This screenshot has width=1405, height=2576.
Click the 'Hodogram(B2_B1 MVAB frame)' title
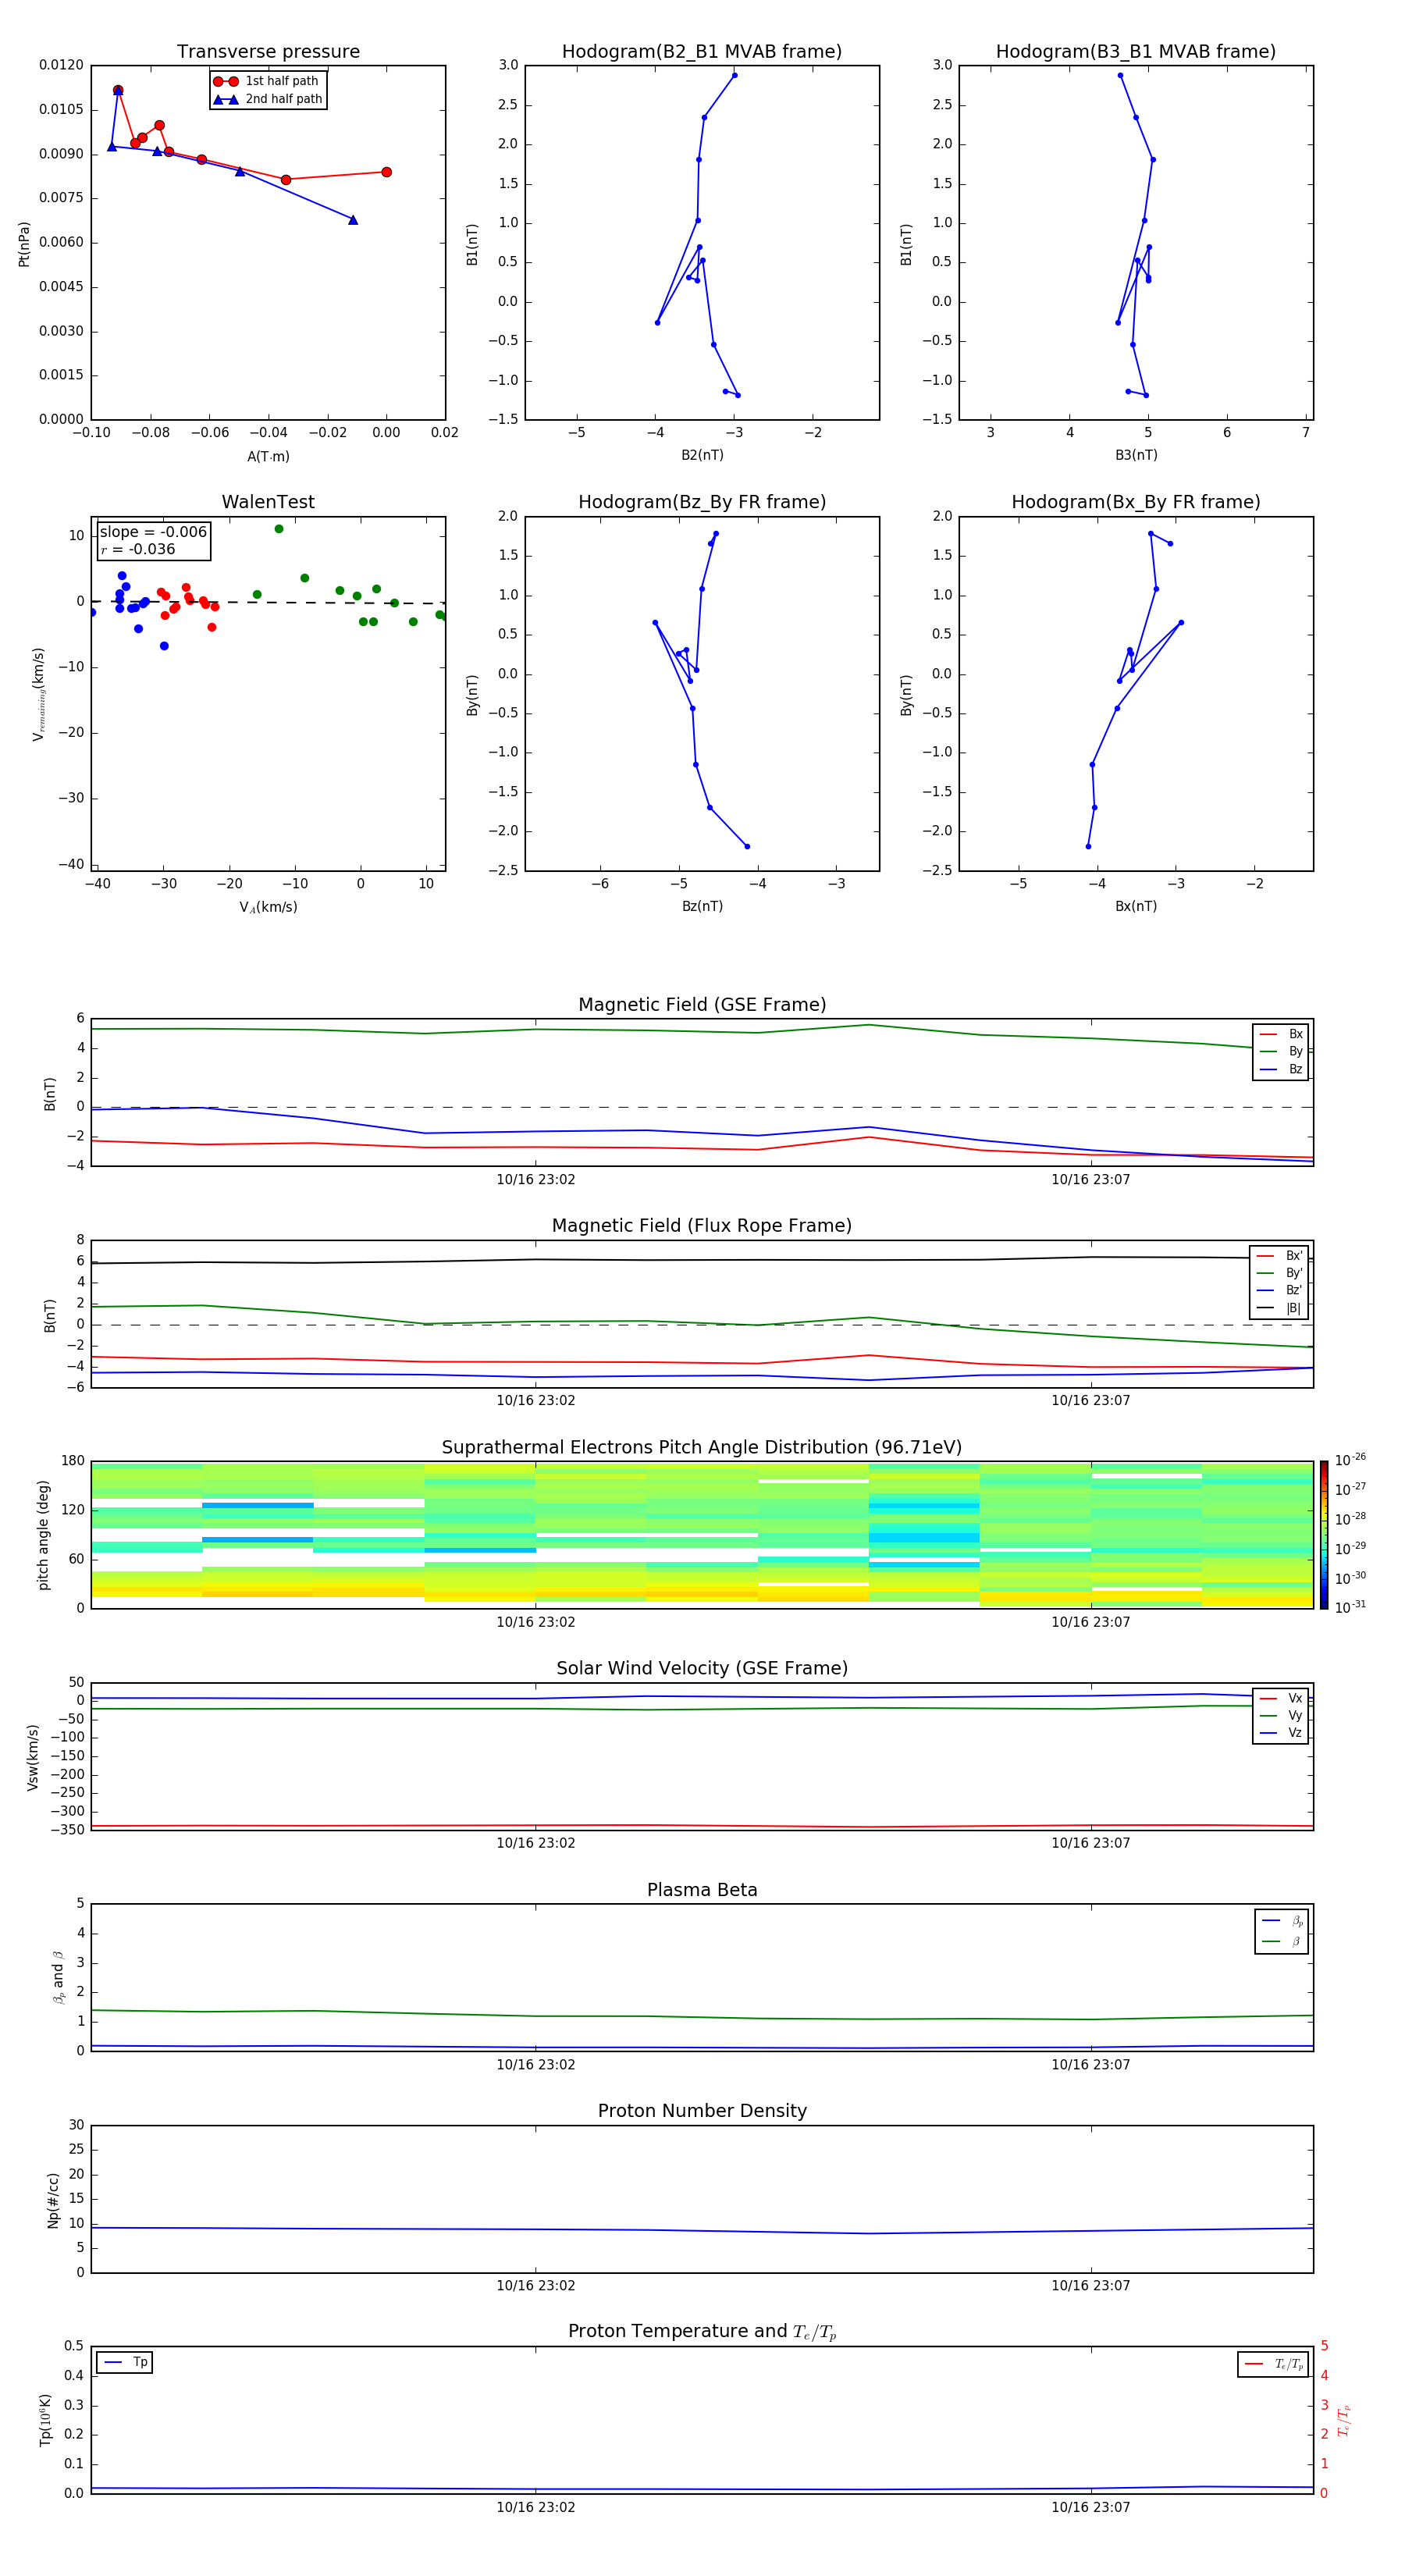(x=702, y=52)
